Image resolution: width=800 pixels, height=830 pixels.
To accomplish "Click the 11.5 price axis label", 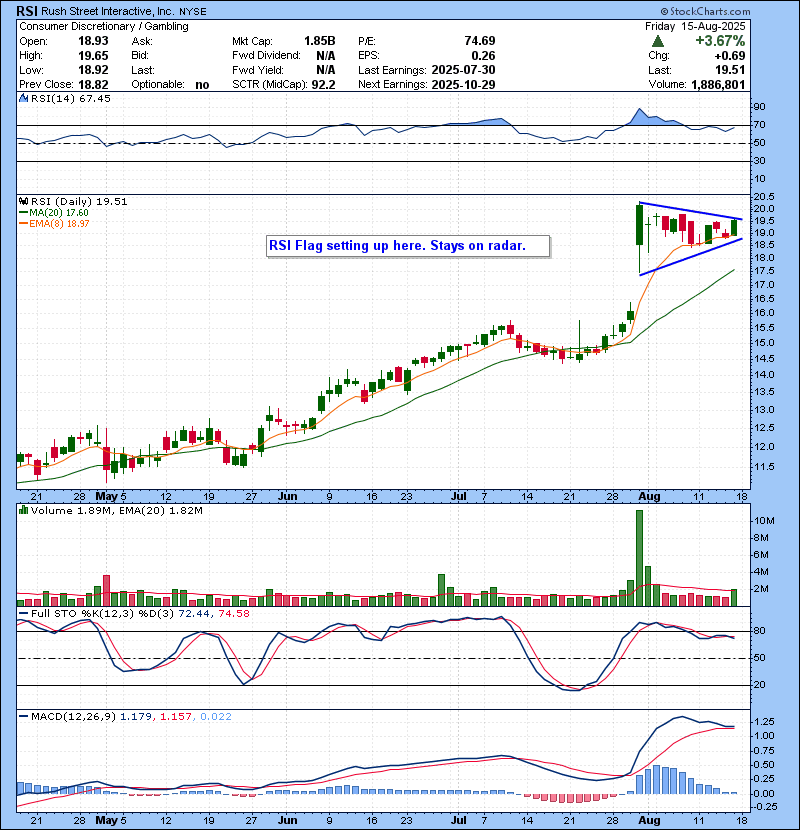I will click(763, 467).
